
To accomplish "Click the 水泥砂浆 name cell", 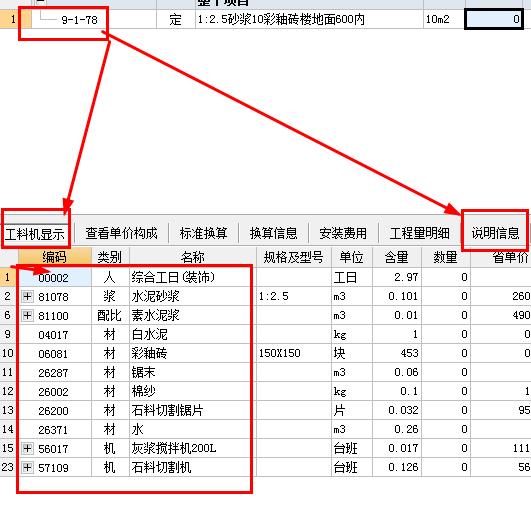I will point(192,297).
